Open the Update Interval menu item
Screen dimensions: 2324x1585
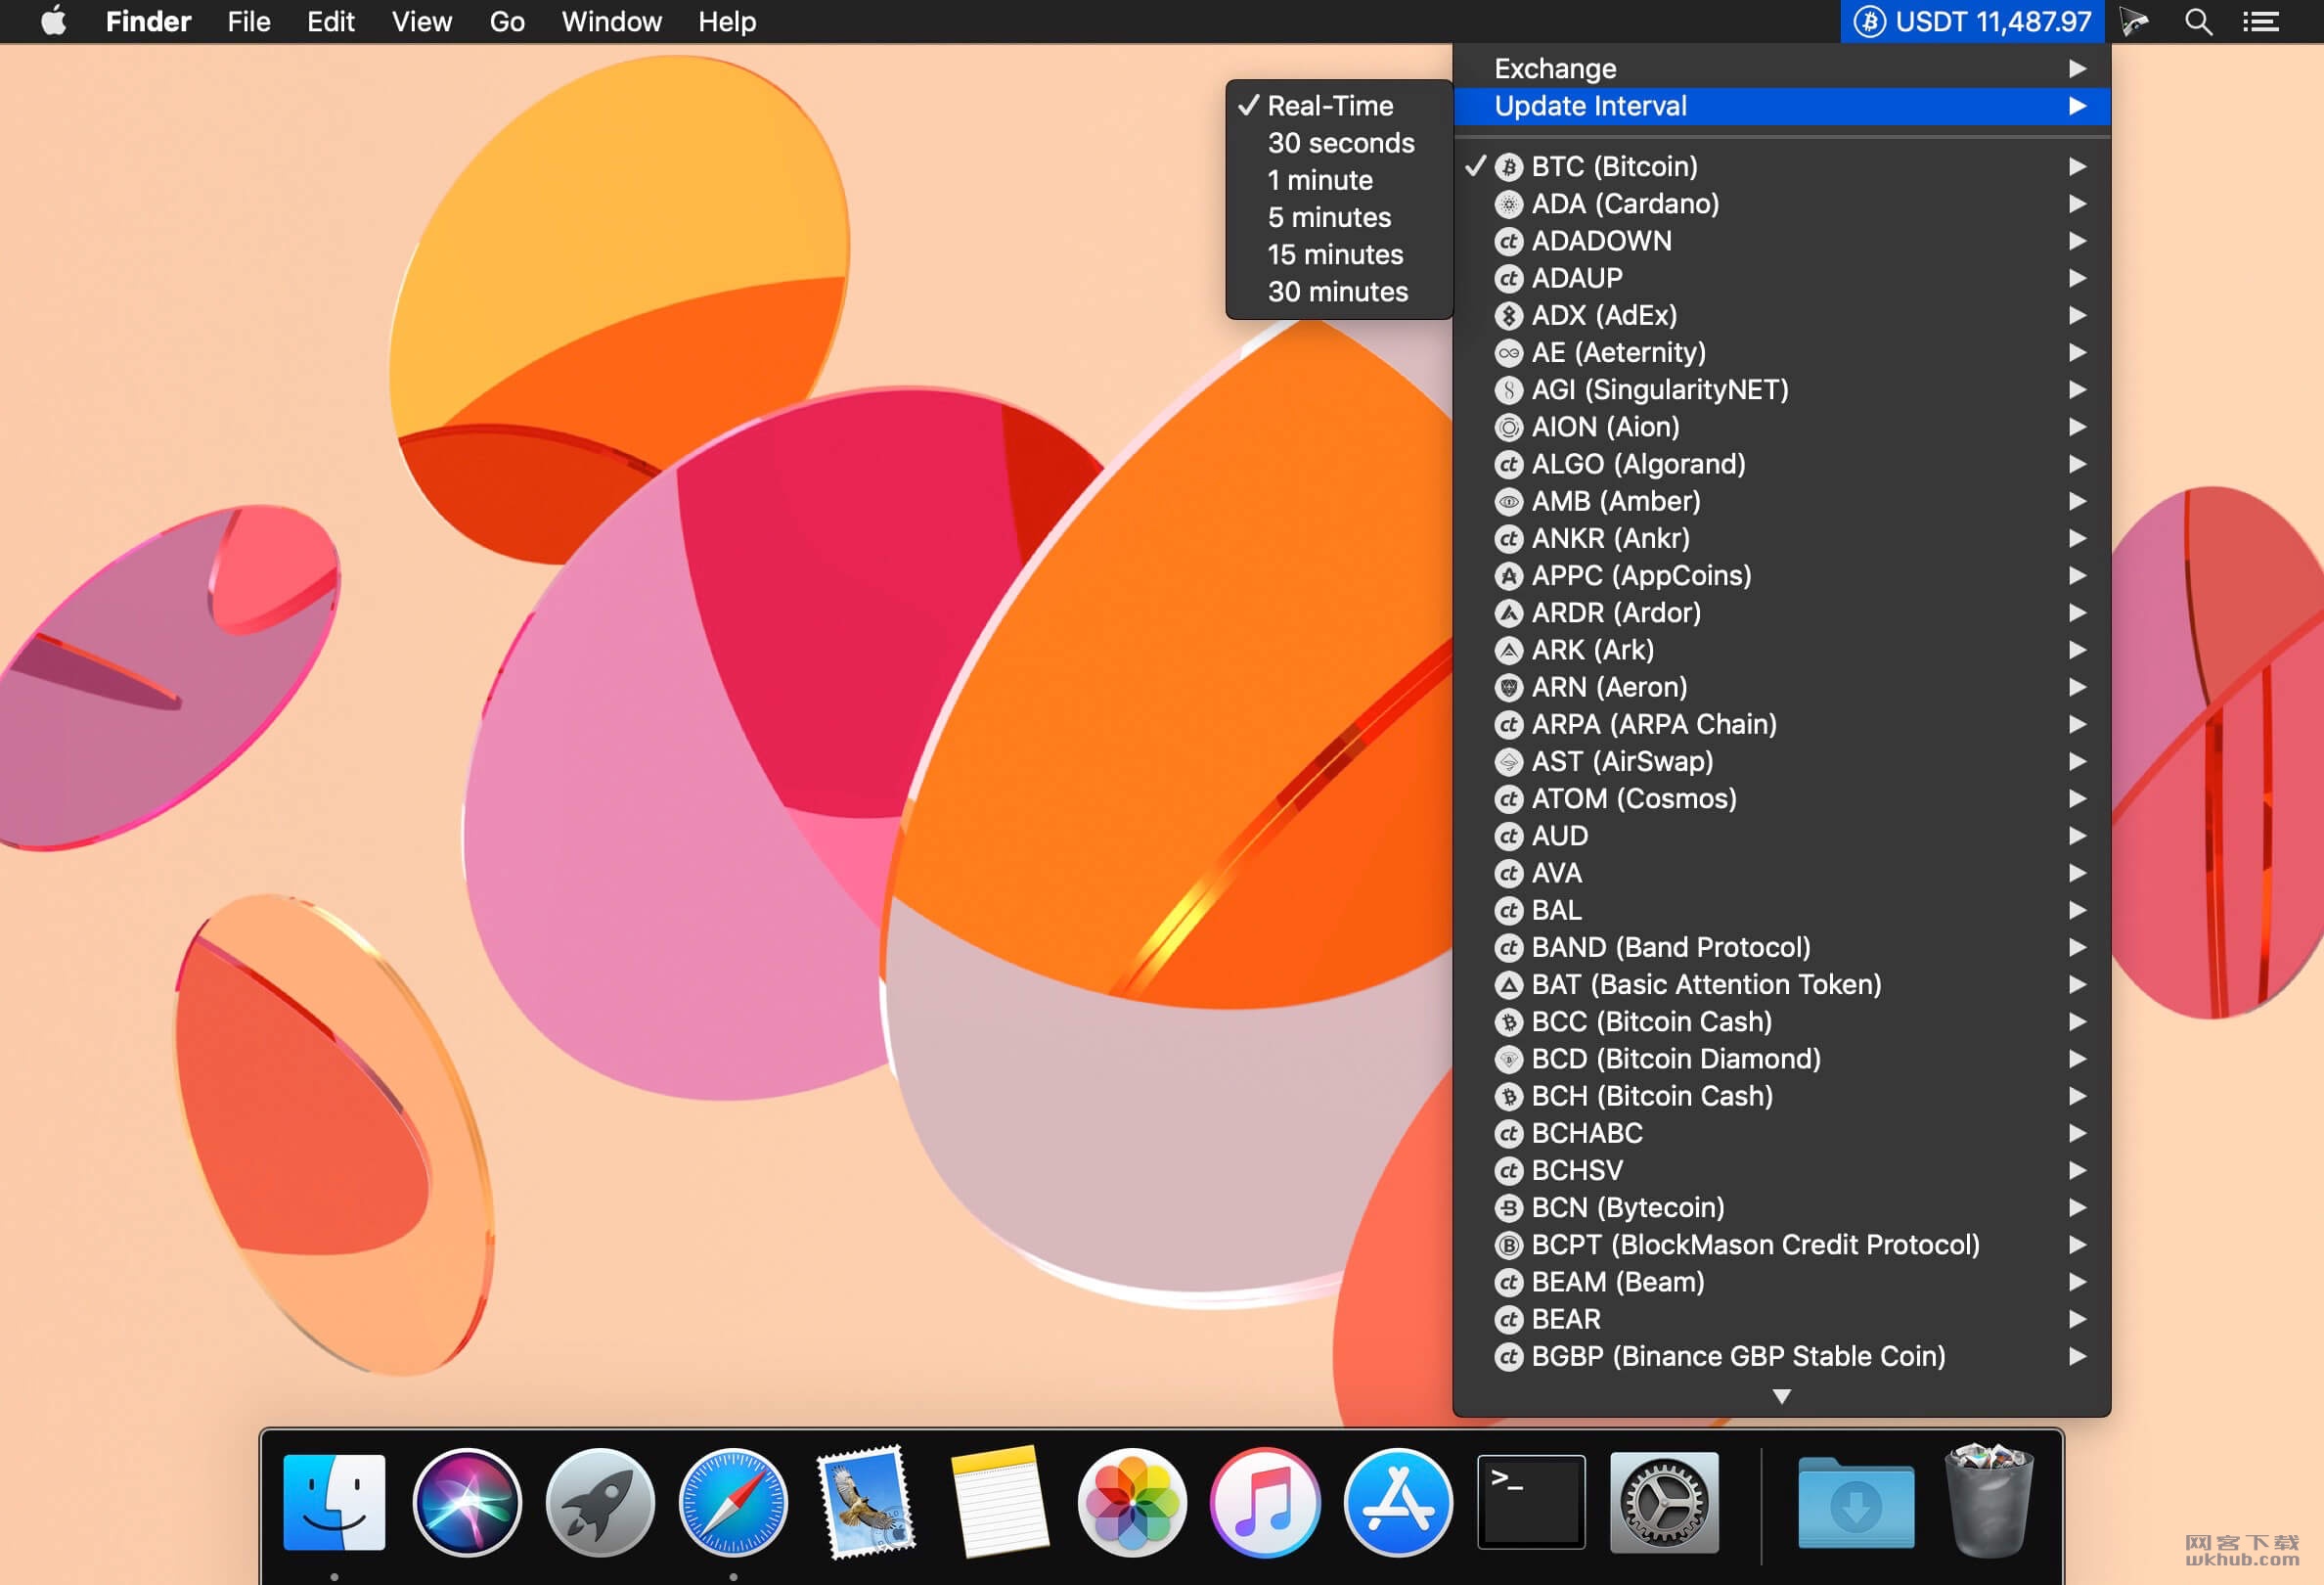click(x=1781, y=106)
